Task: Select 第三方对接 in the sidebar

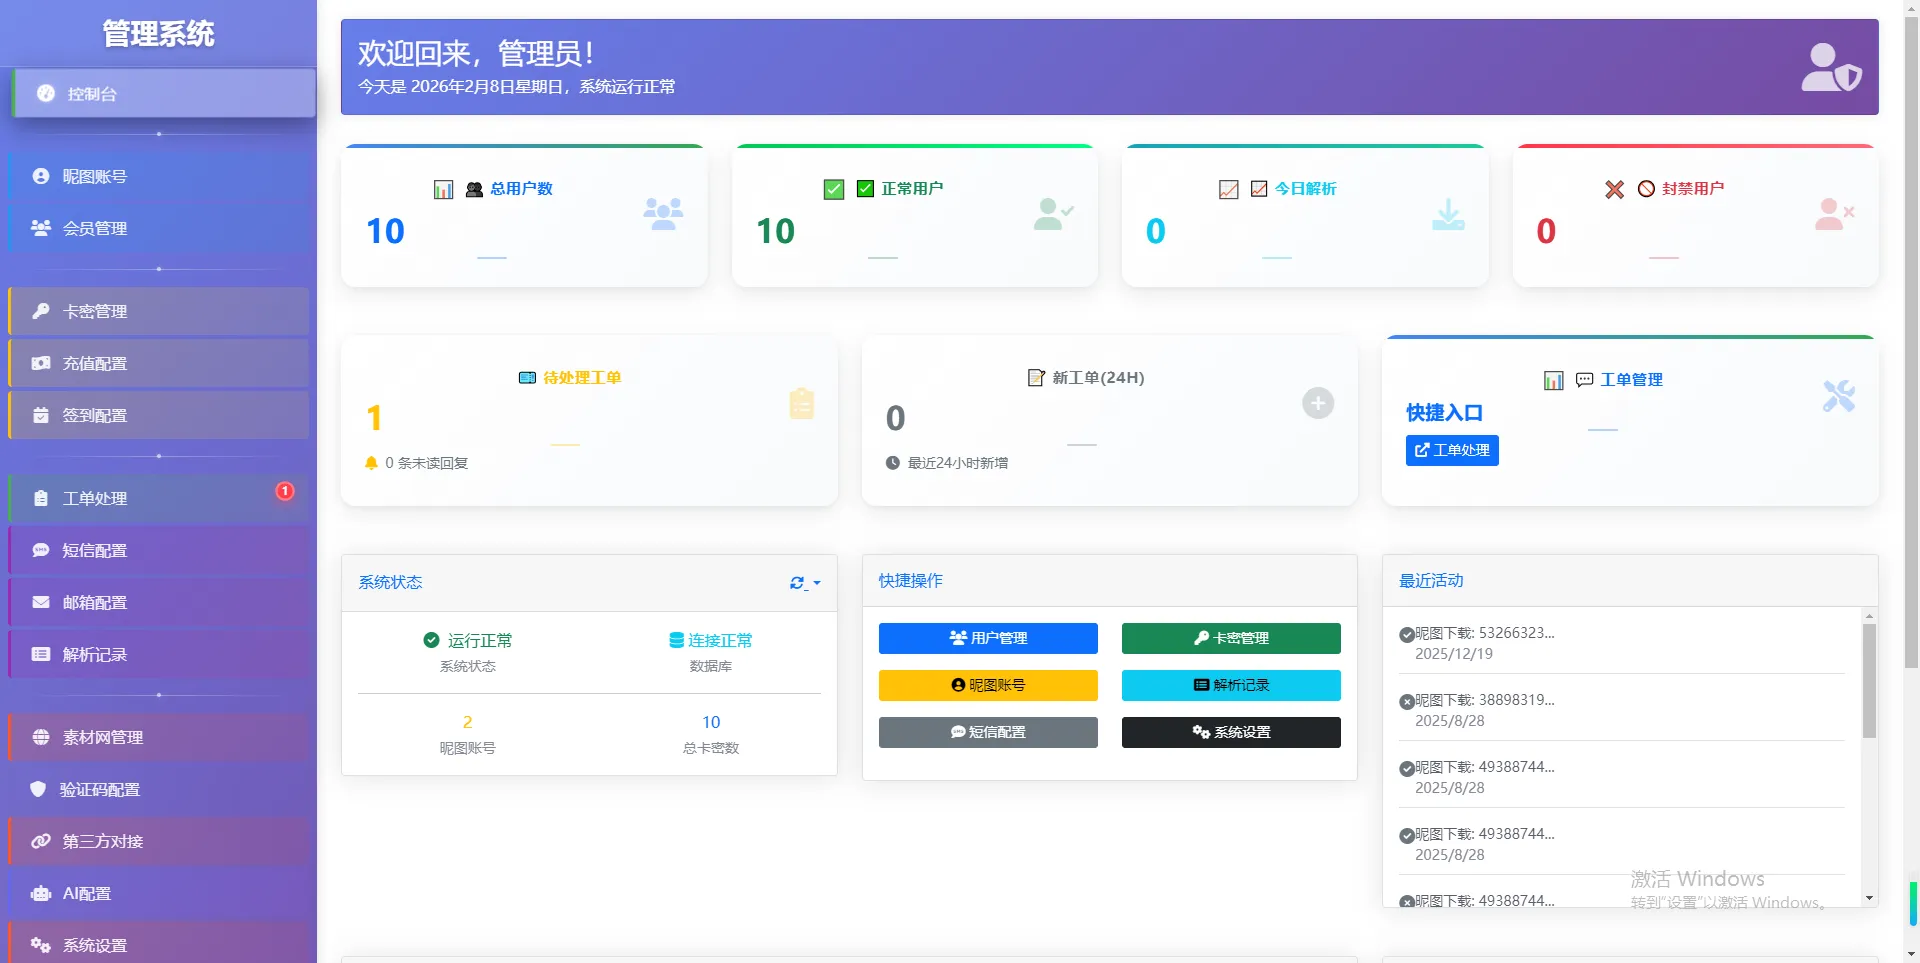Action: tap(102, 841)
